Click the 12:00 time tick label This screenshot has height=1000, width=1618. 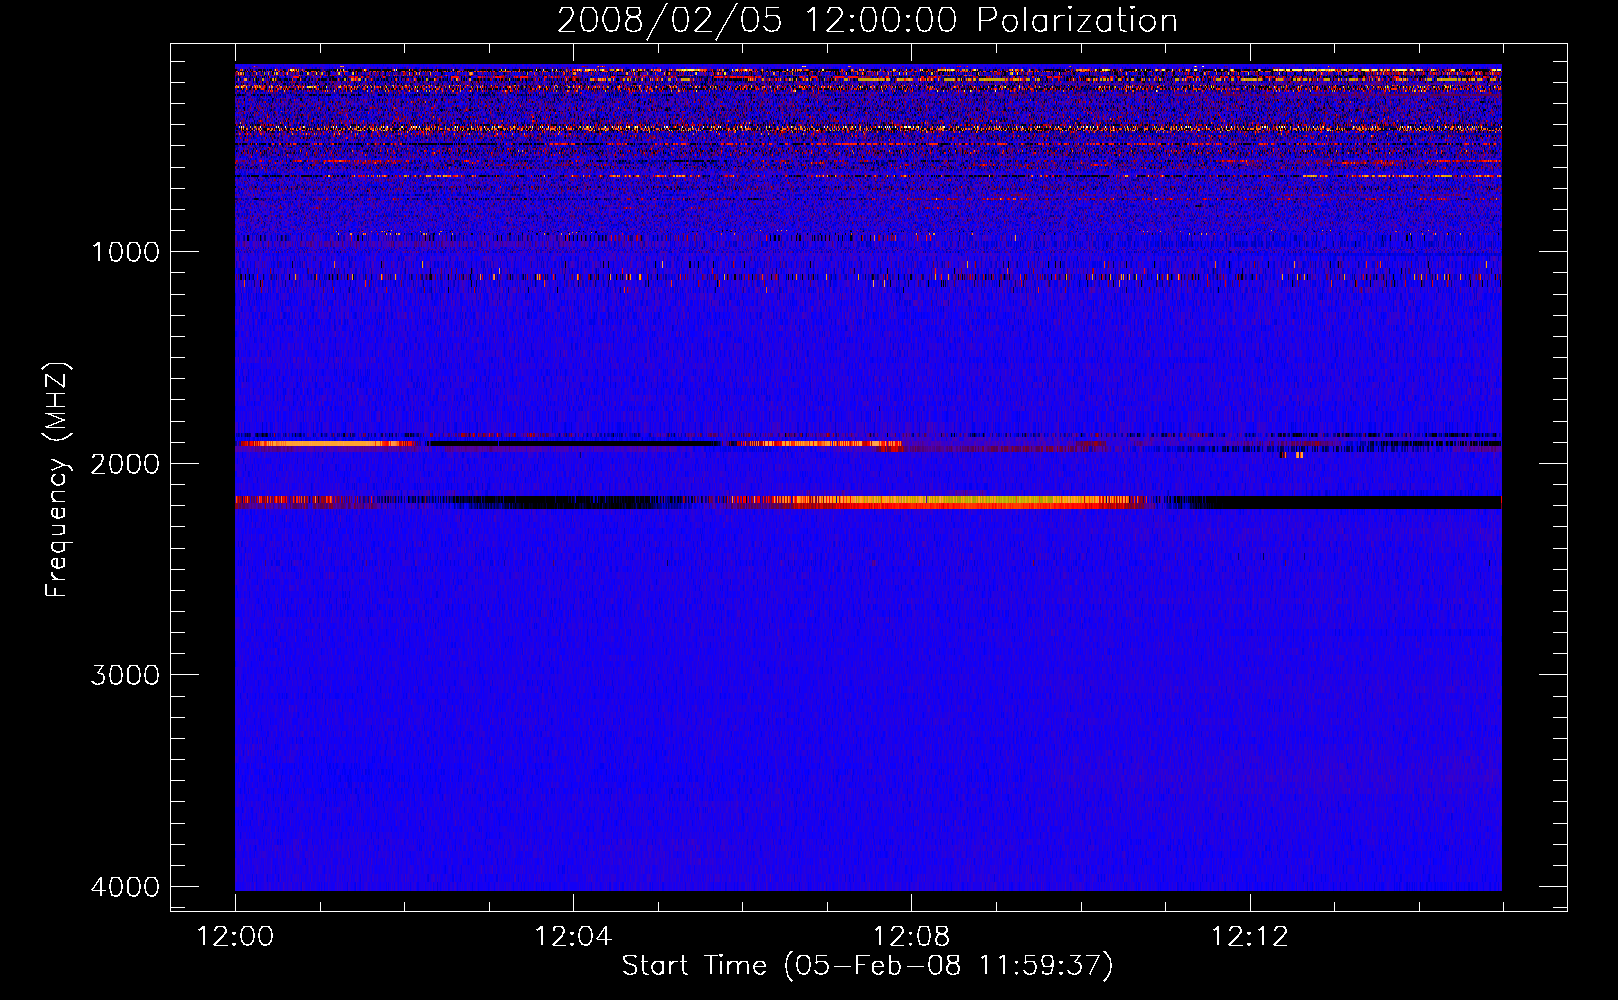(235, 937)
